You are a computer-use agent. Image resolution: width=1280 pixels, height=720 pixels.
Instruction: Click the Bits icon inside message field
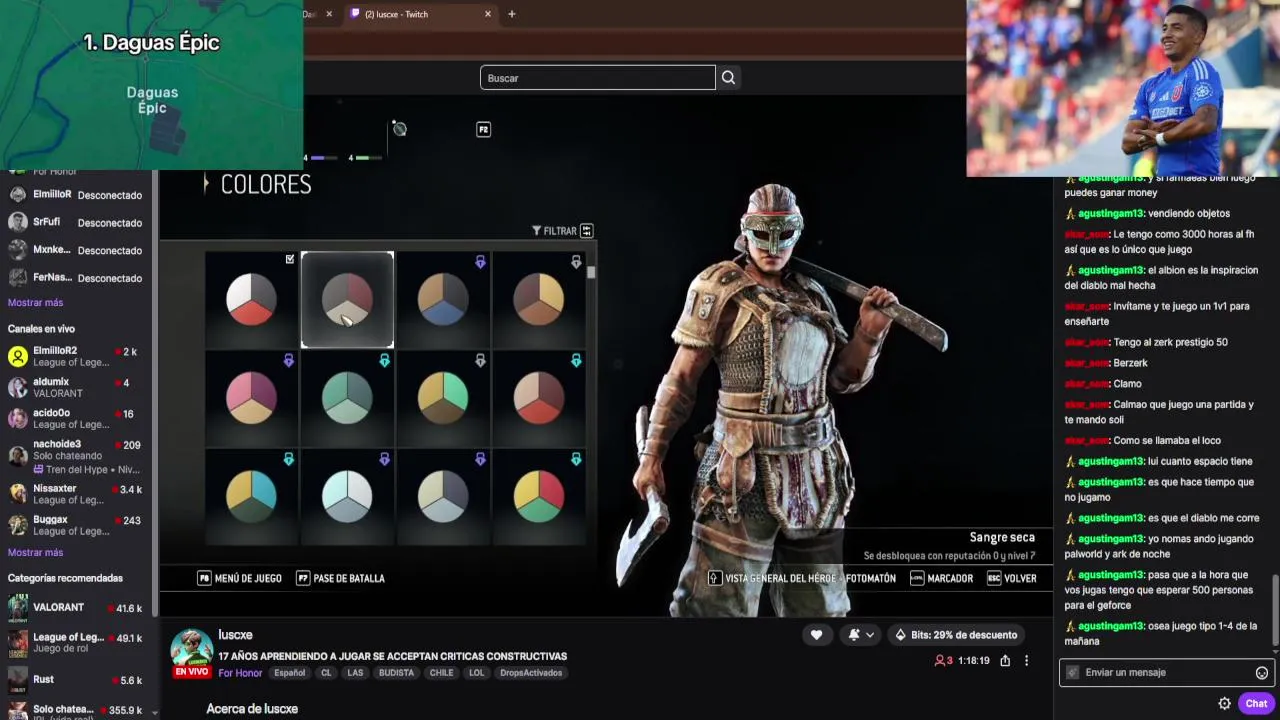(x=1072, y=673)
